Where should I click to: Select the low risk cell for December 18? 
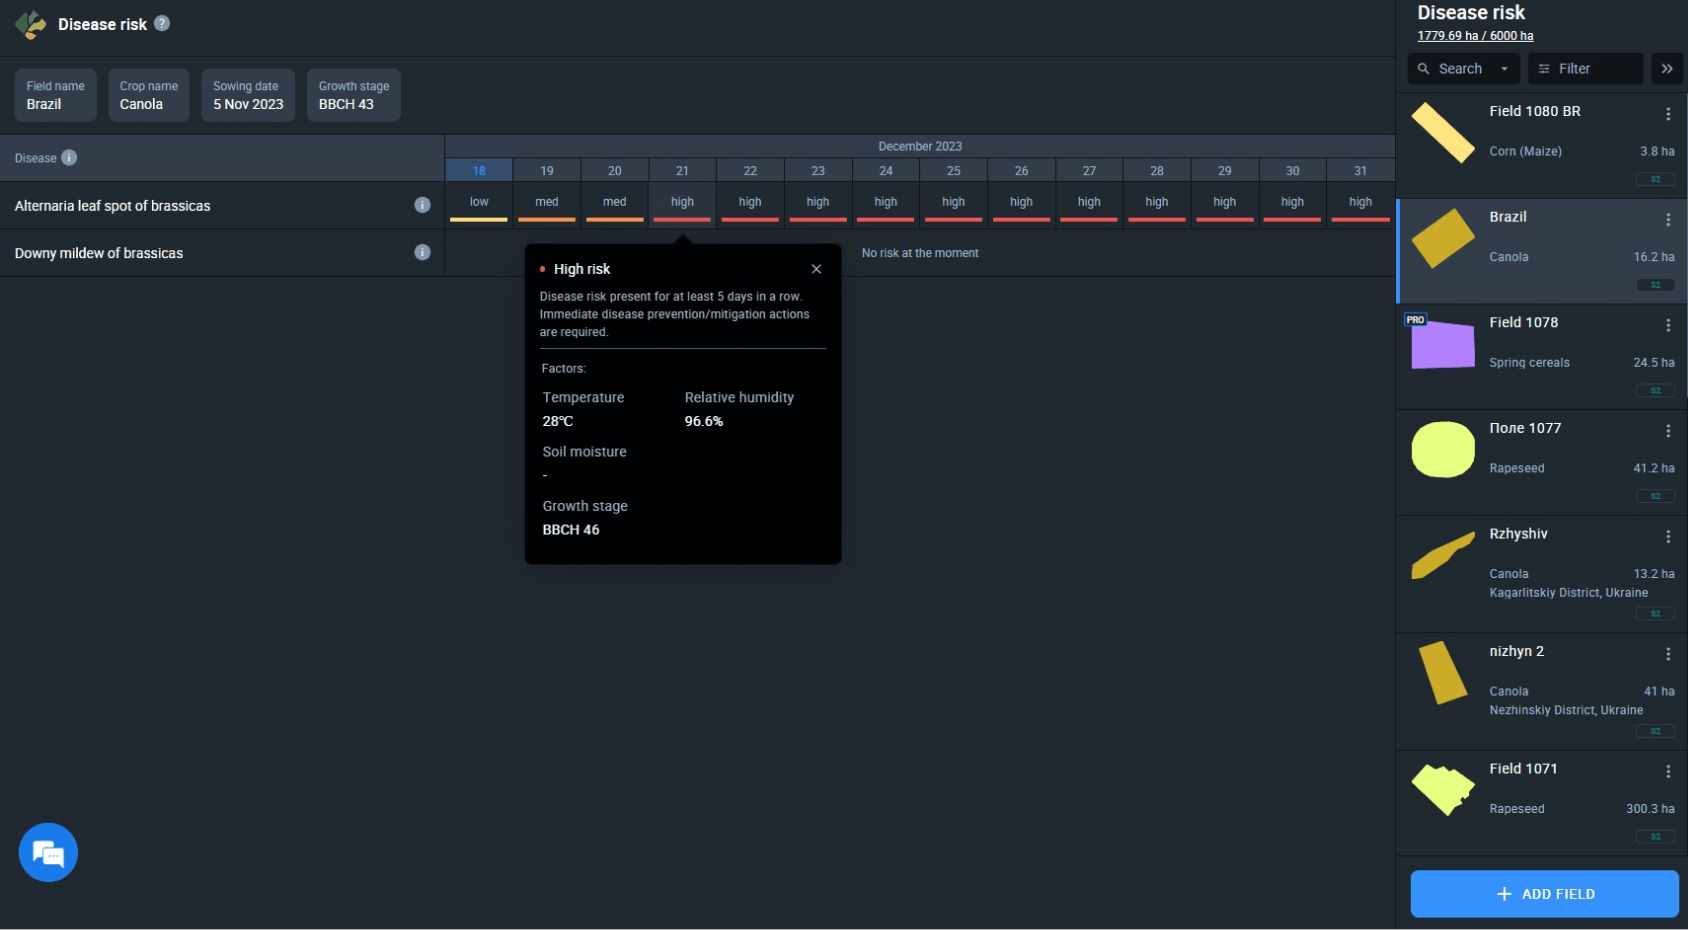(x=479, y=204)
